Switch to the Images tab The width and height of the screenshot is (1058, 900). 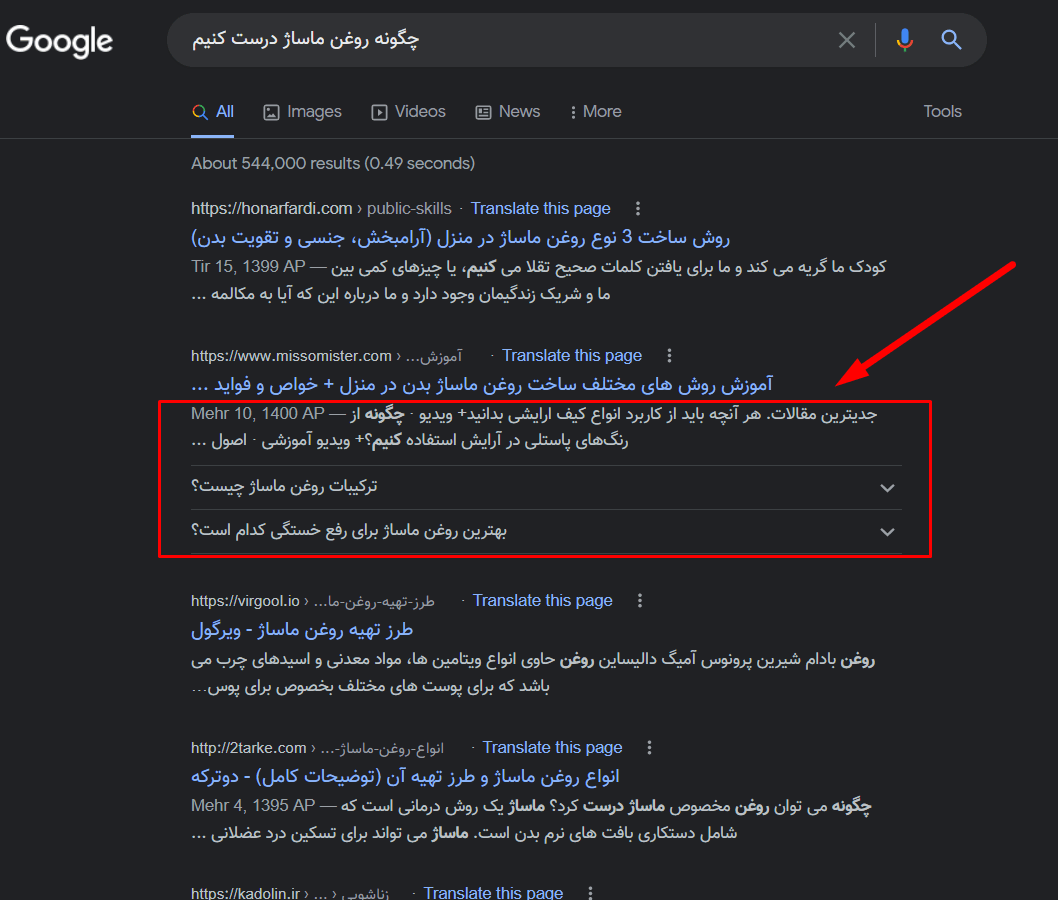[x=302, y=112]
